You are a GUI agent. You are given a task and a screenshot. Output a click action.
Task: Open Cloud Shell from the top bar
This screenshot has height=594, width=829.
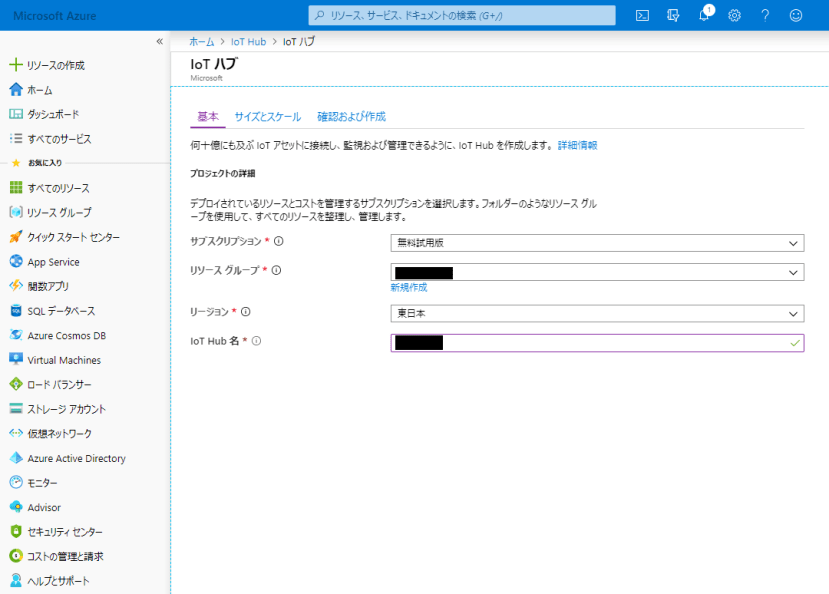click(x=642, y=16)
